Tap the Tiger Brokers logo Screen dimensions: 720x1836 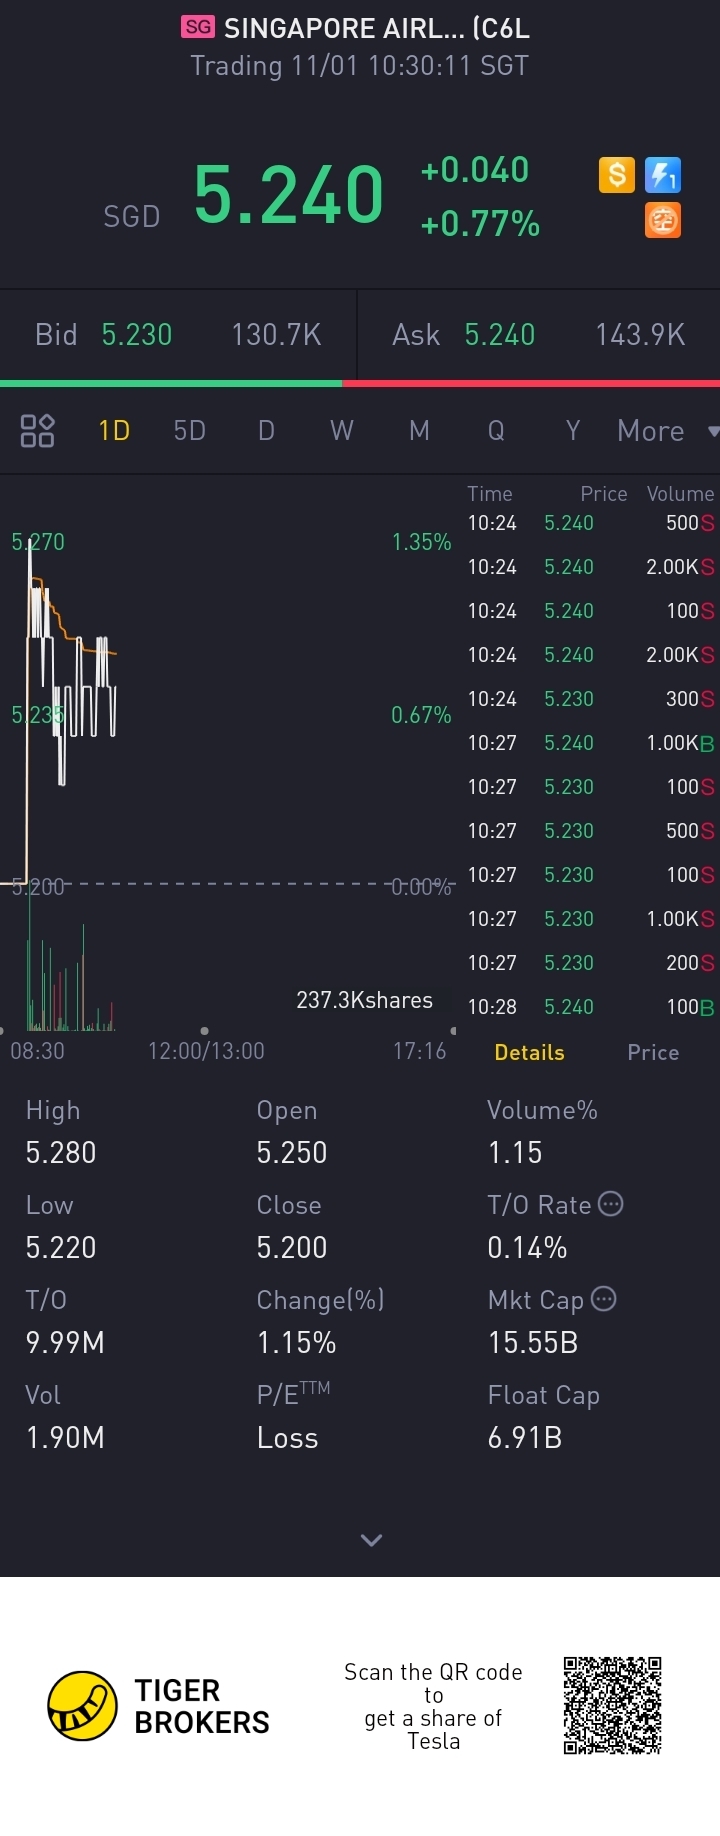click(x=159, y=1706)
